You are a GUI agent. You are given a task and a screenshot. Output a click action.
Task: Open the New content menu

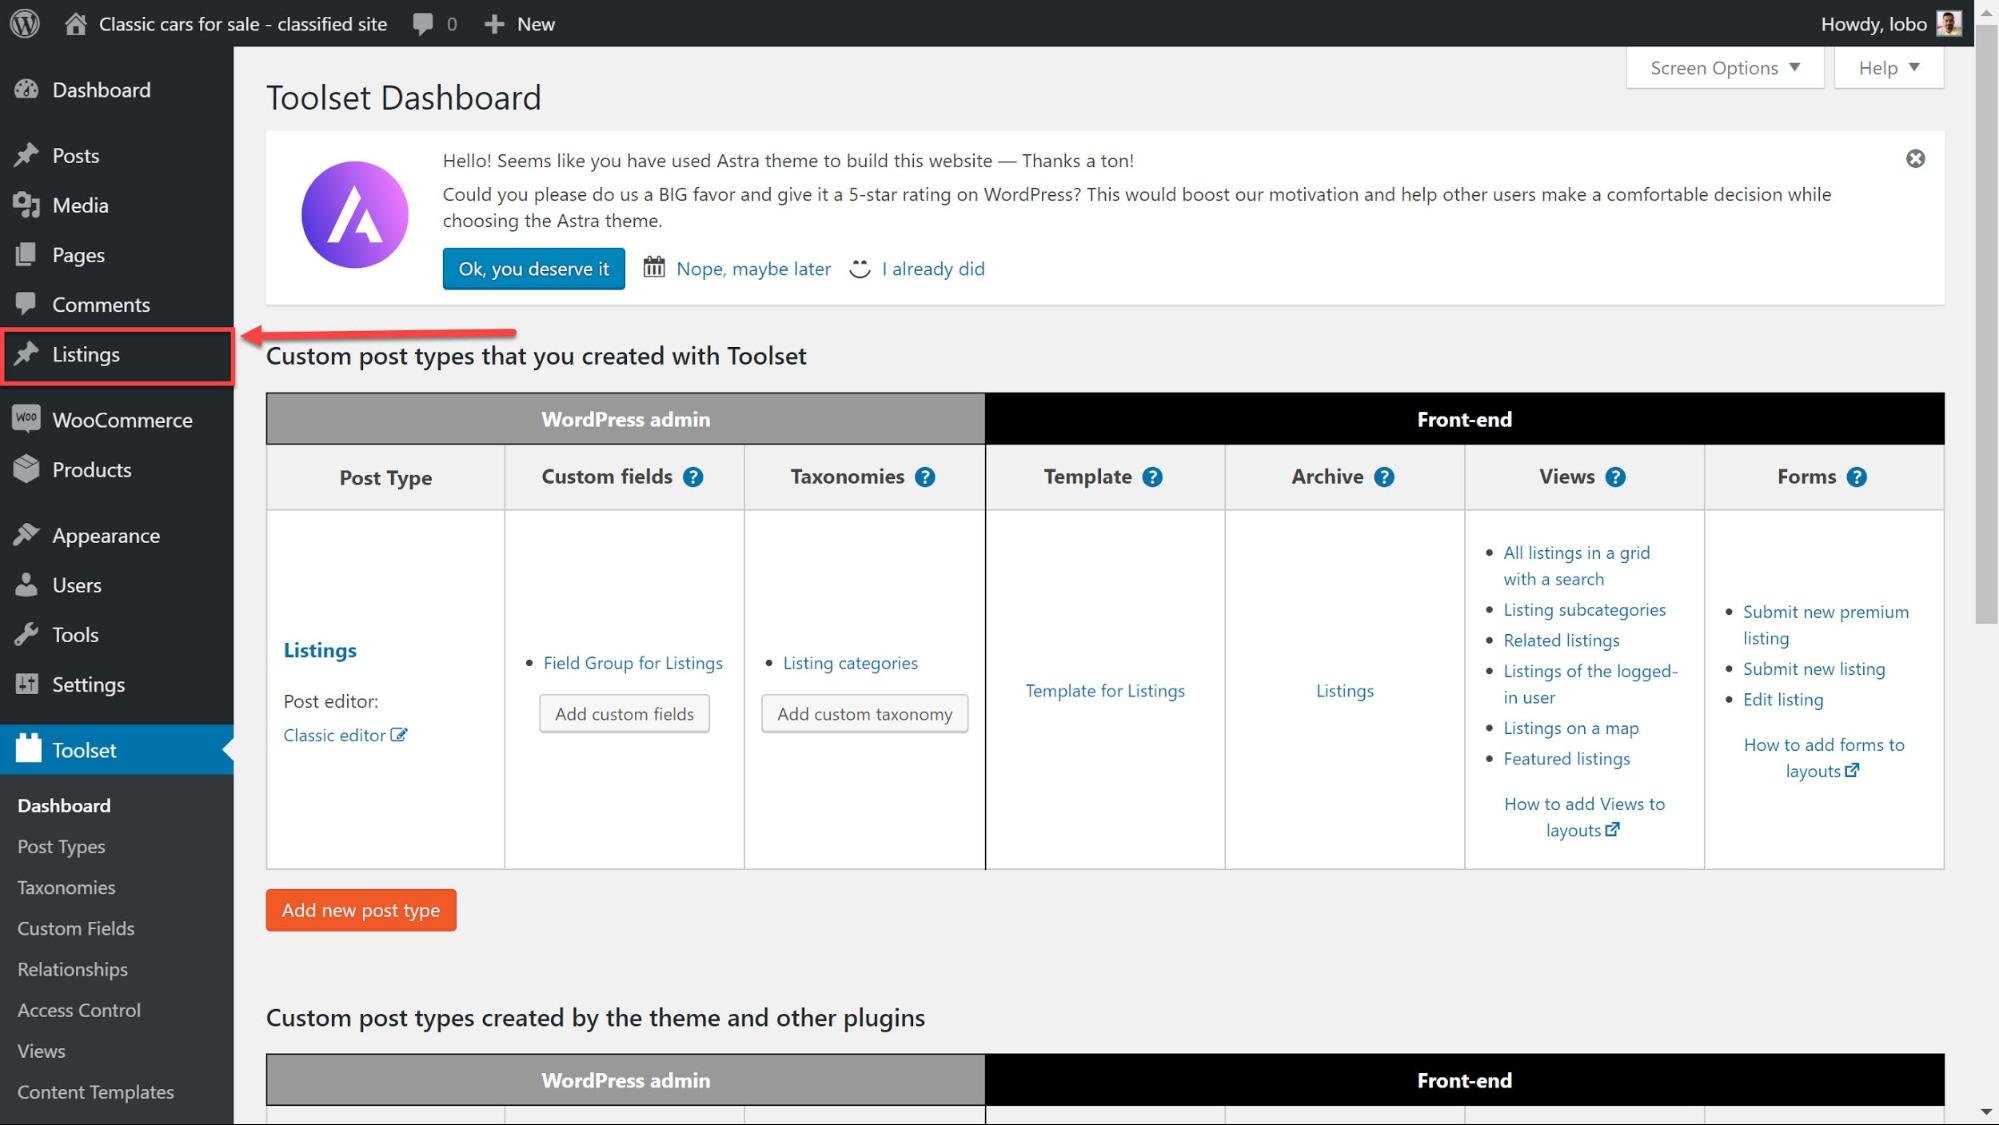(x=519, y=24)
